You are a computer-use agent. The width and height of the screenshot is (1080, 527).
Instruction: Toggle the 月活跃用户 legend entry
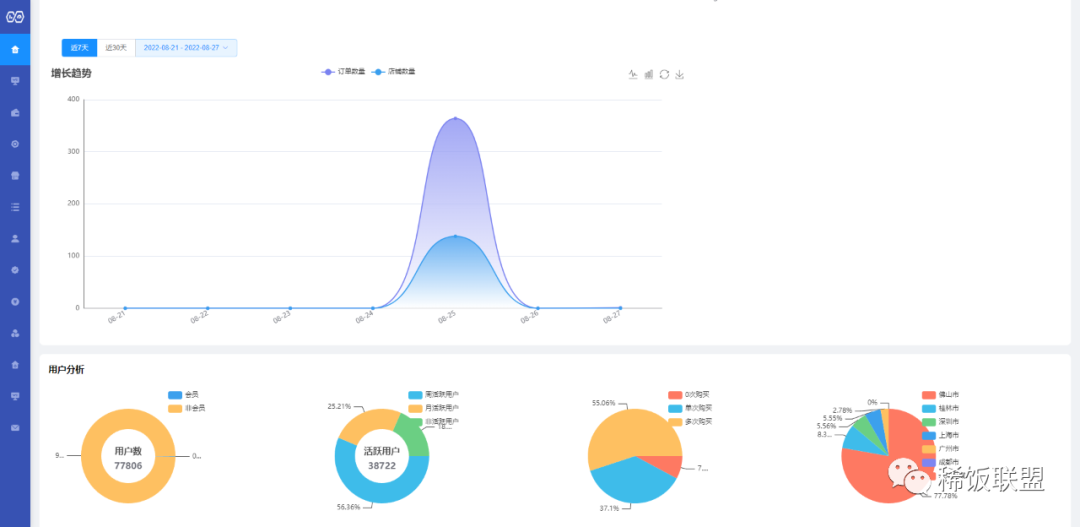(433, 409)
